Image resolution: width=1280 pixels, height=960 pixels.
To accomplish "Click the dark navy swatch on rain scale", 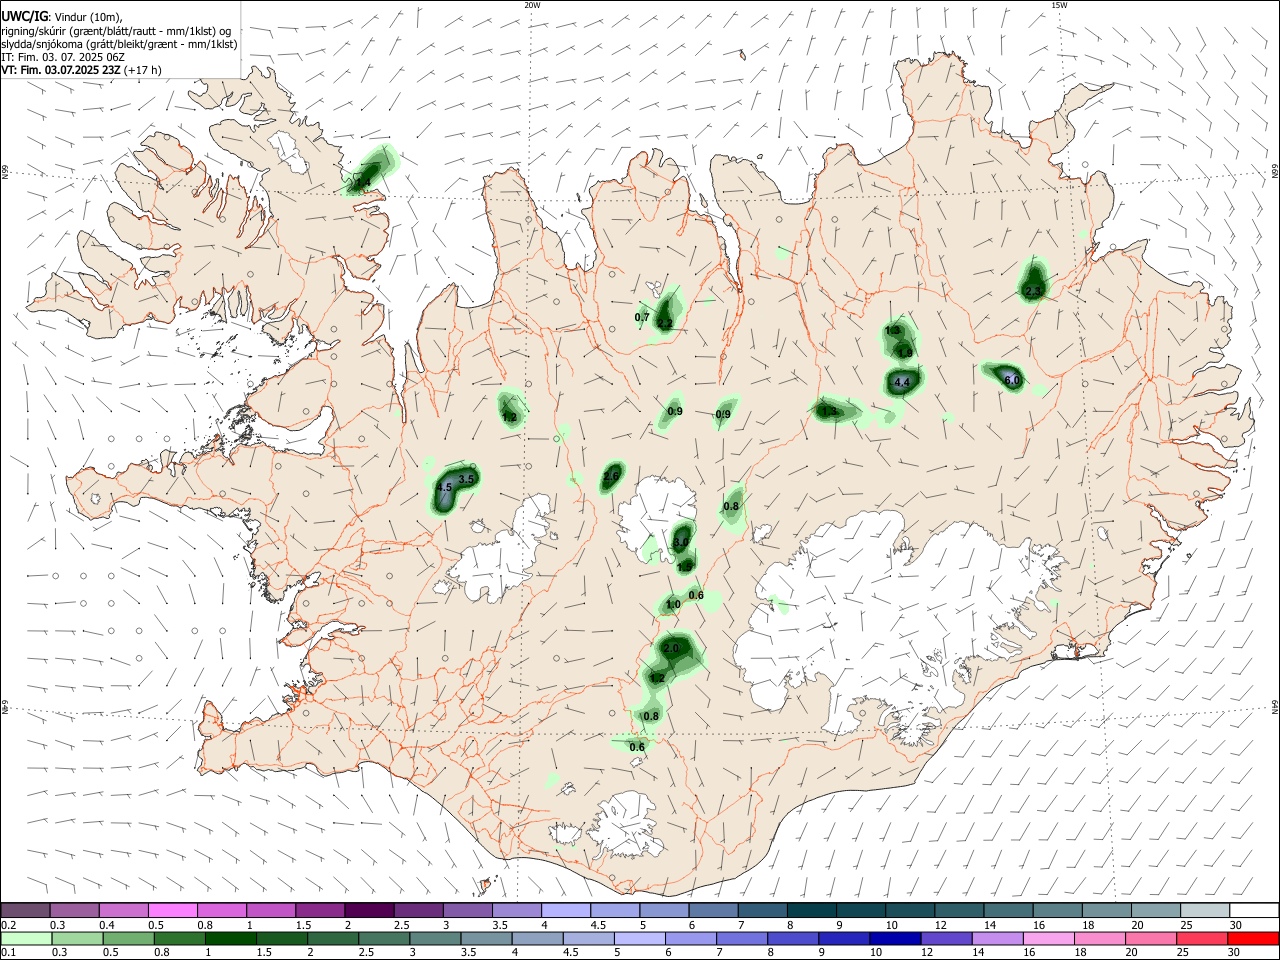I will click(893, 938).
